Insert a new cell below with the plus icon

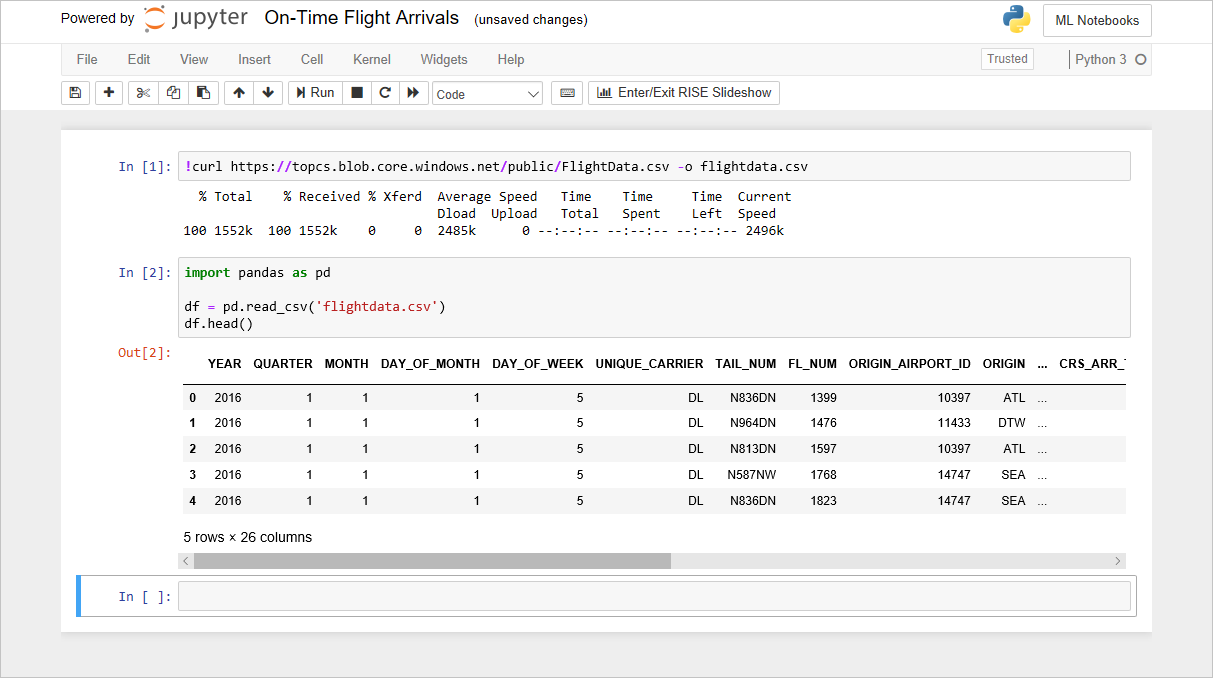(x=109, y=92)
